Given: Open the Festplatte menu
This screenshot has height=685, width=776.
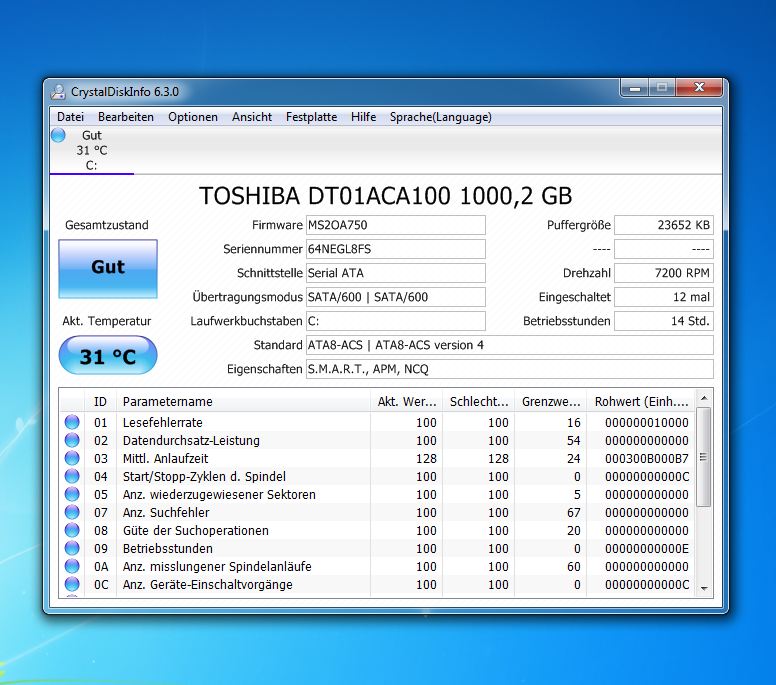Looking at the screenshot, I should (311, 117).
